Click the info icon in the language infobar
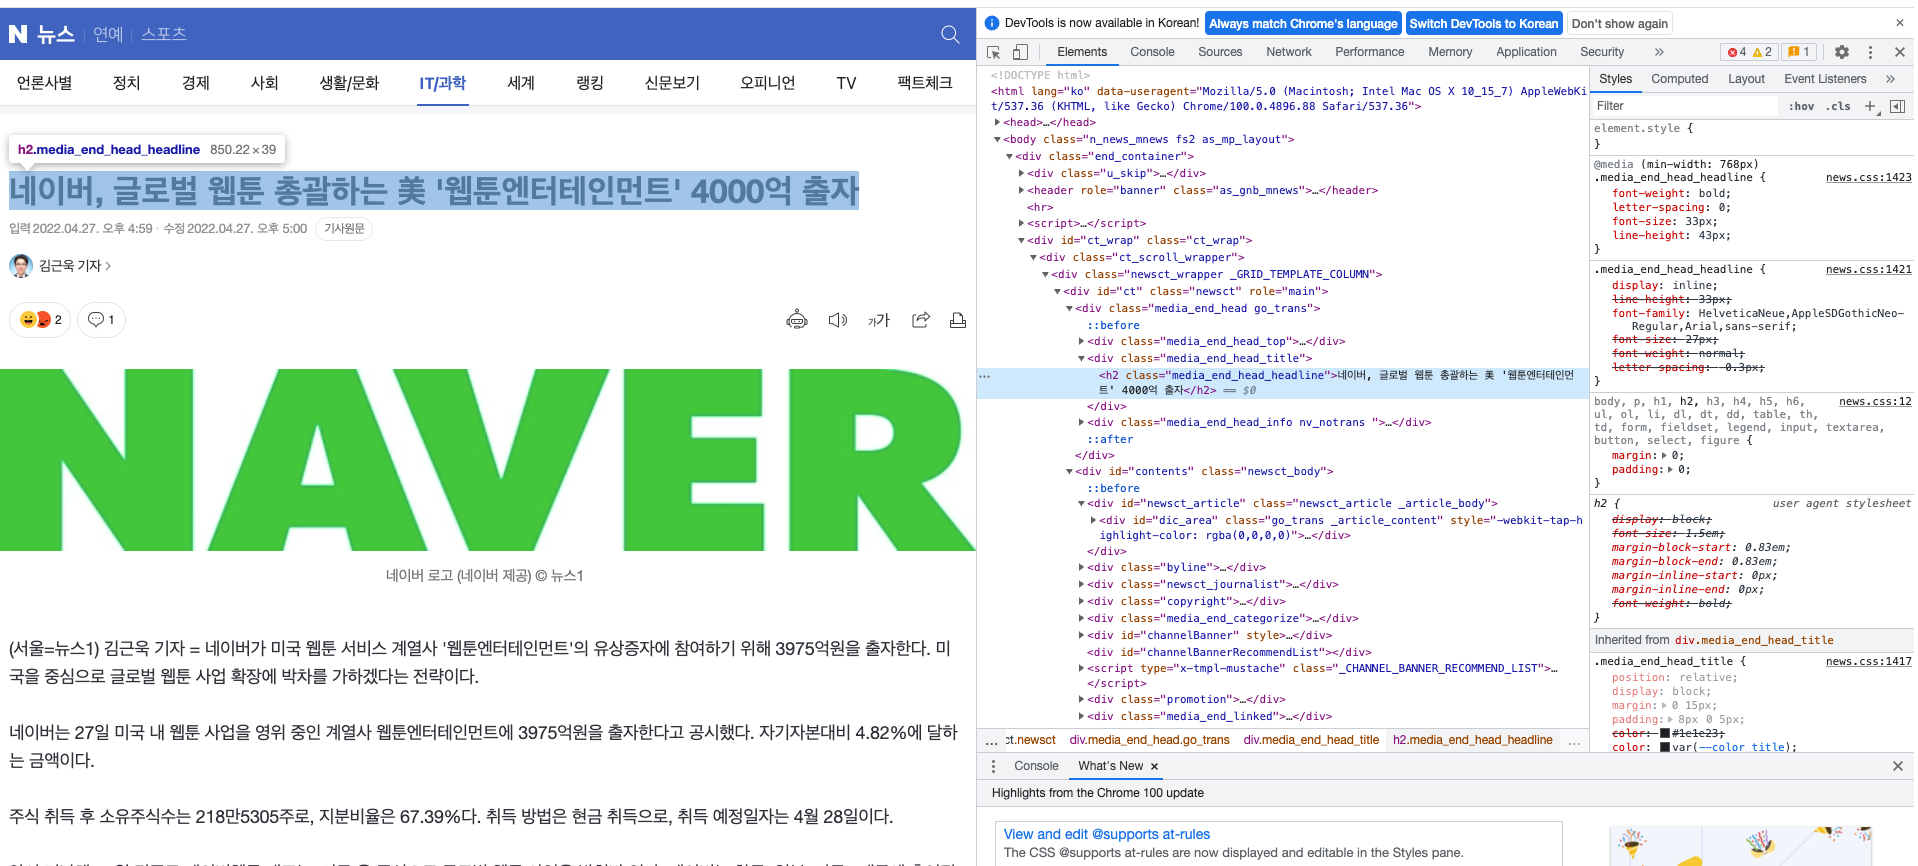 click(x=991, y=23)
